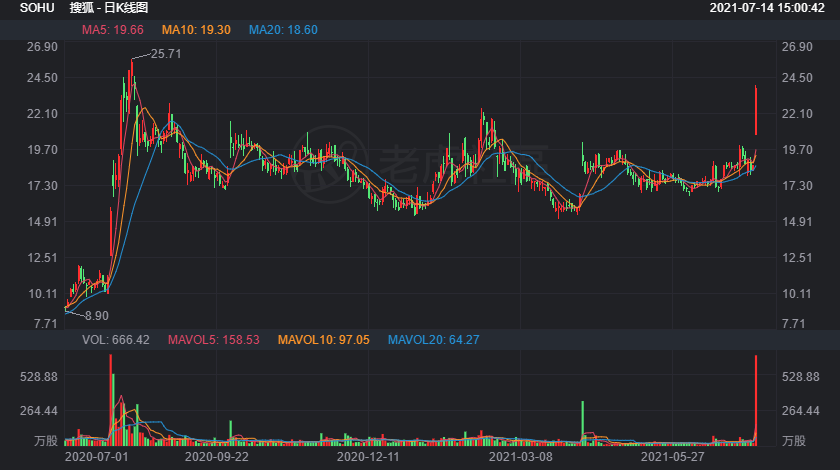Select the MA10: 19.30 indicator label
840x470 pixels.
click(196, 30)
